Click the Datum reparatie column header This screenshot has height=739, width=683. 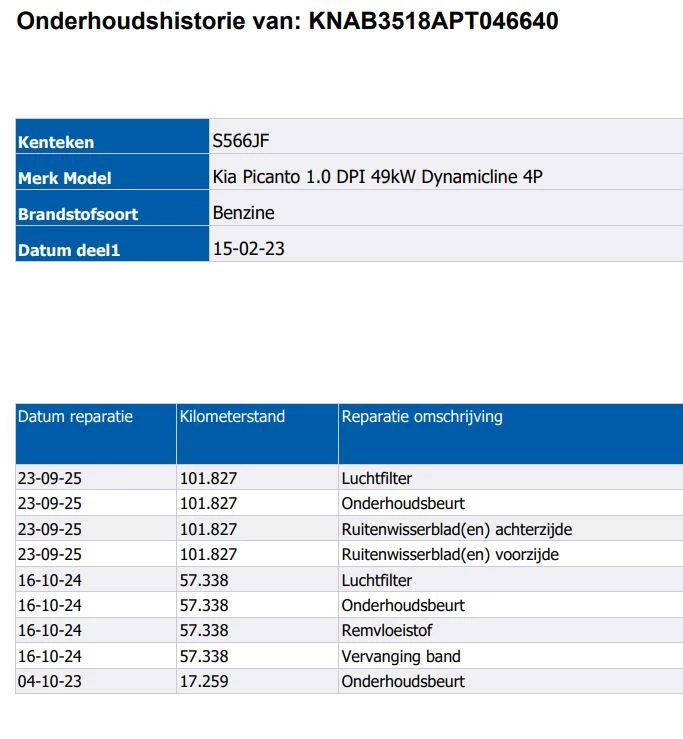[x=76, y=417]
